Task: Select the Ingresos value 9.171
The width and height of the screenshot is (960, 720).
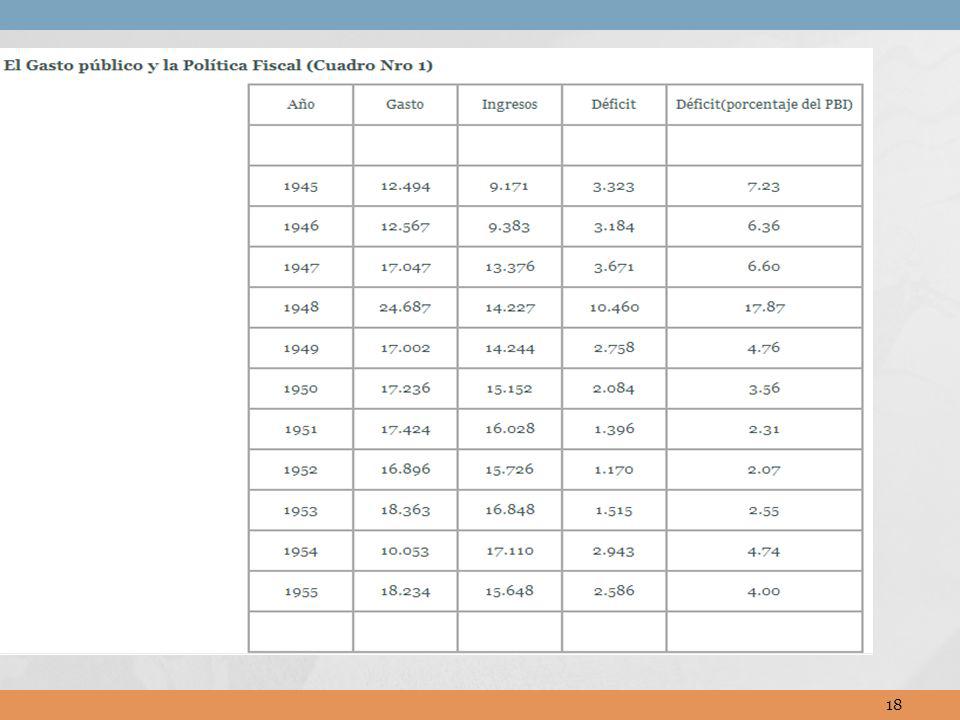Action: 509,186
